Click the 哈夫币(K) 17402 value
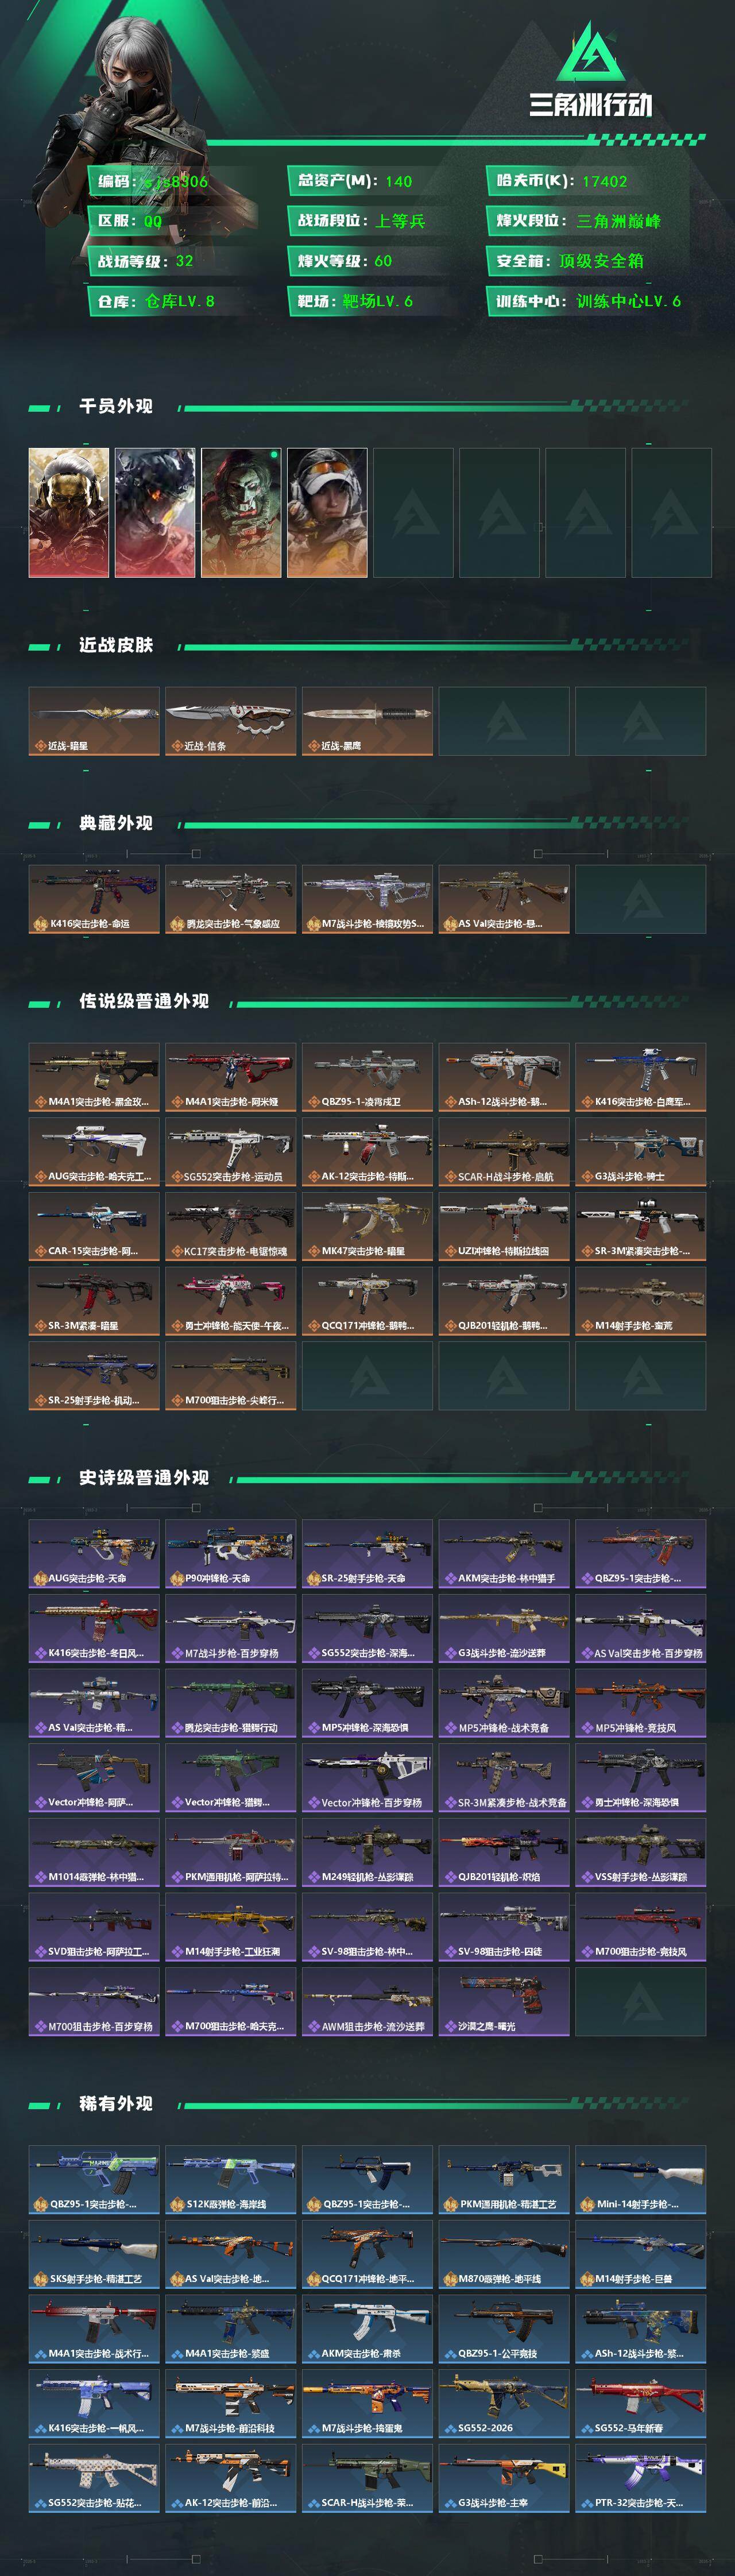The width and height of the screenshot is (735, 2576). click(x=604, y=181)
